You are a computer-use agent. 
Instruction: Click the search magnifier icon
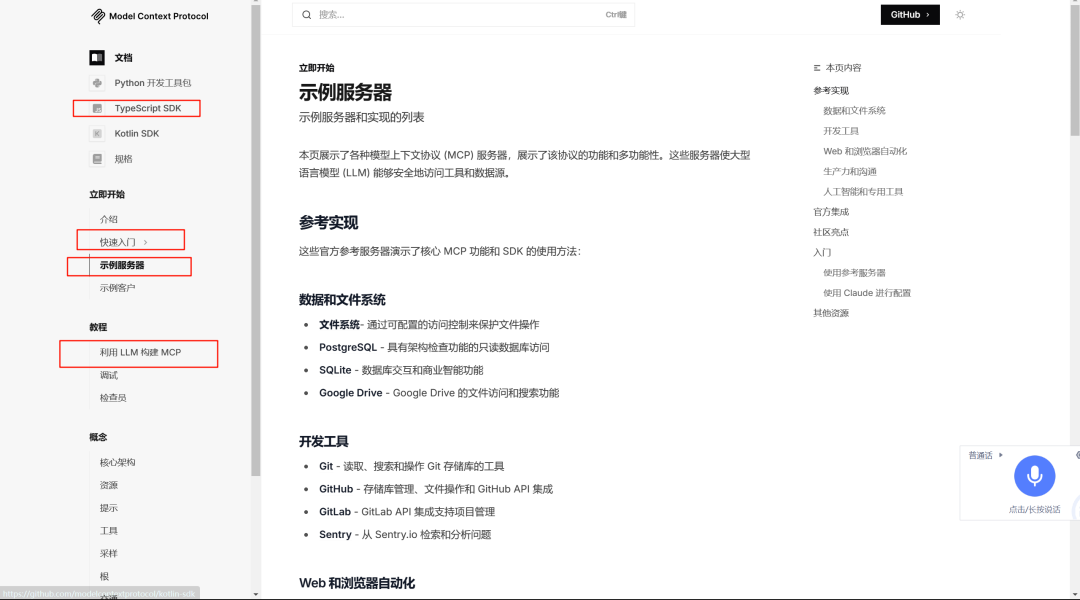307,14
